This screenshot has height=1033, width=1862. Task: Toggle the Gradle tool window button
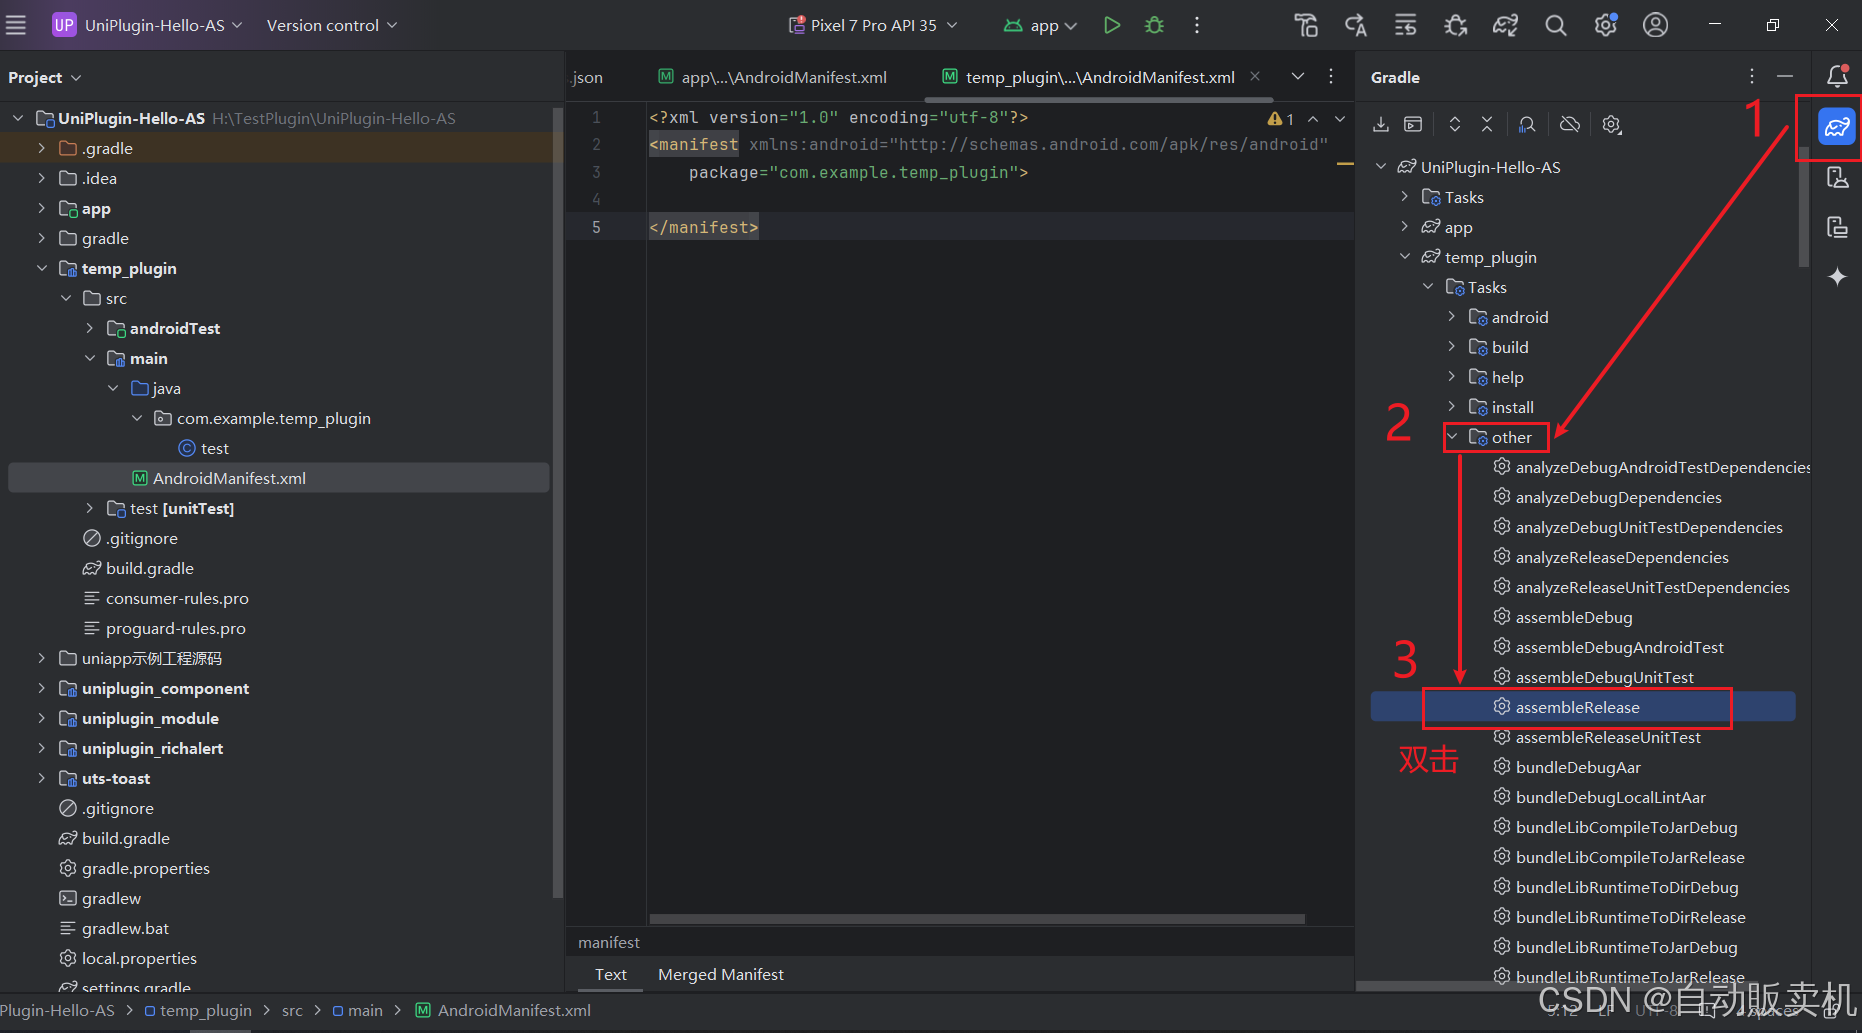[1837, 127]
